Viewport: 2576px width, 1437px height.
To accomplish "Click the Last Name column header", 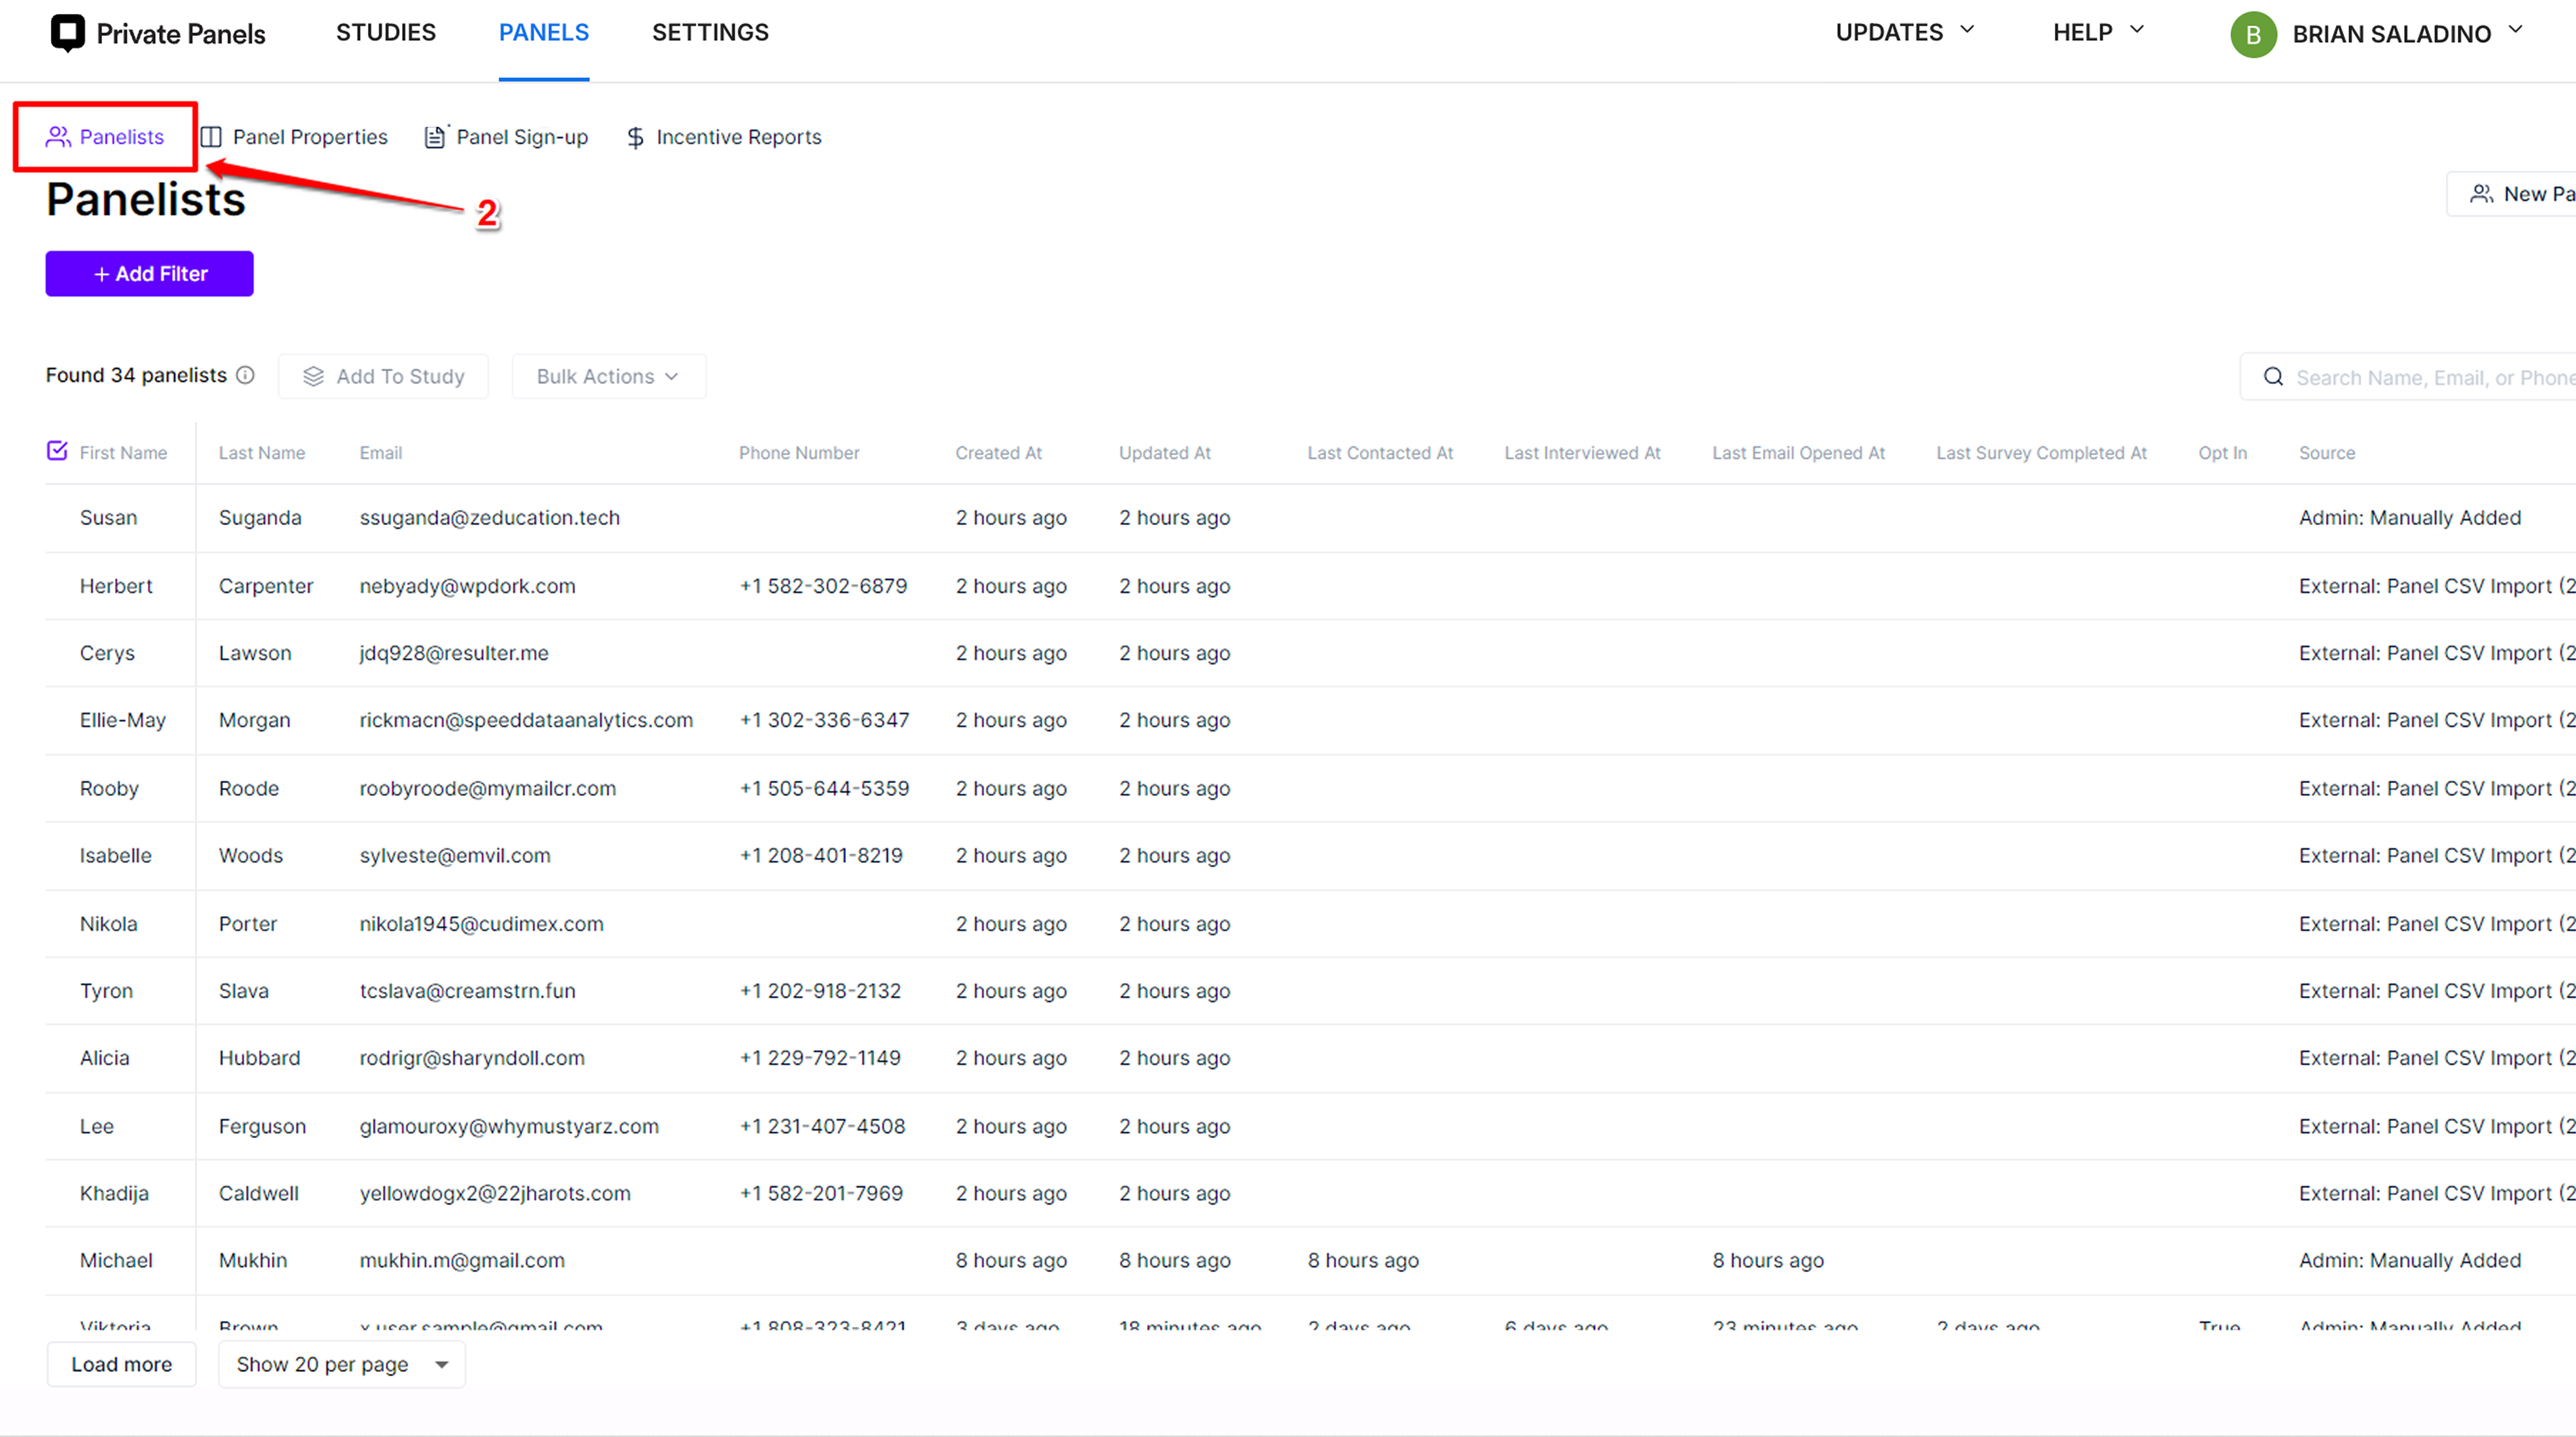I will pyautogui.click(x=262, y=453).
